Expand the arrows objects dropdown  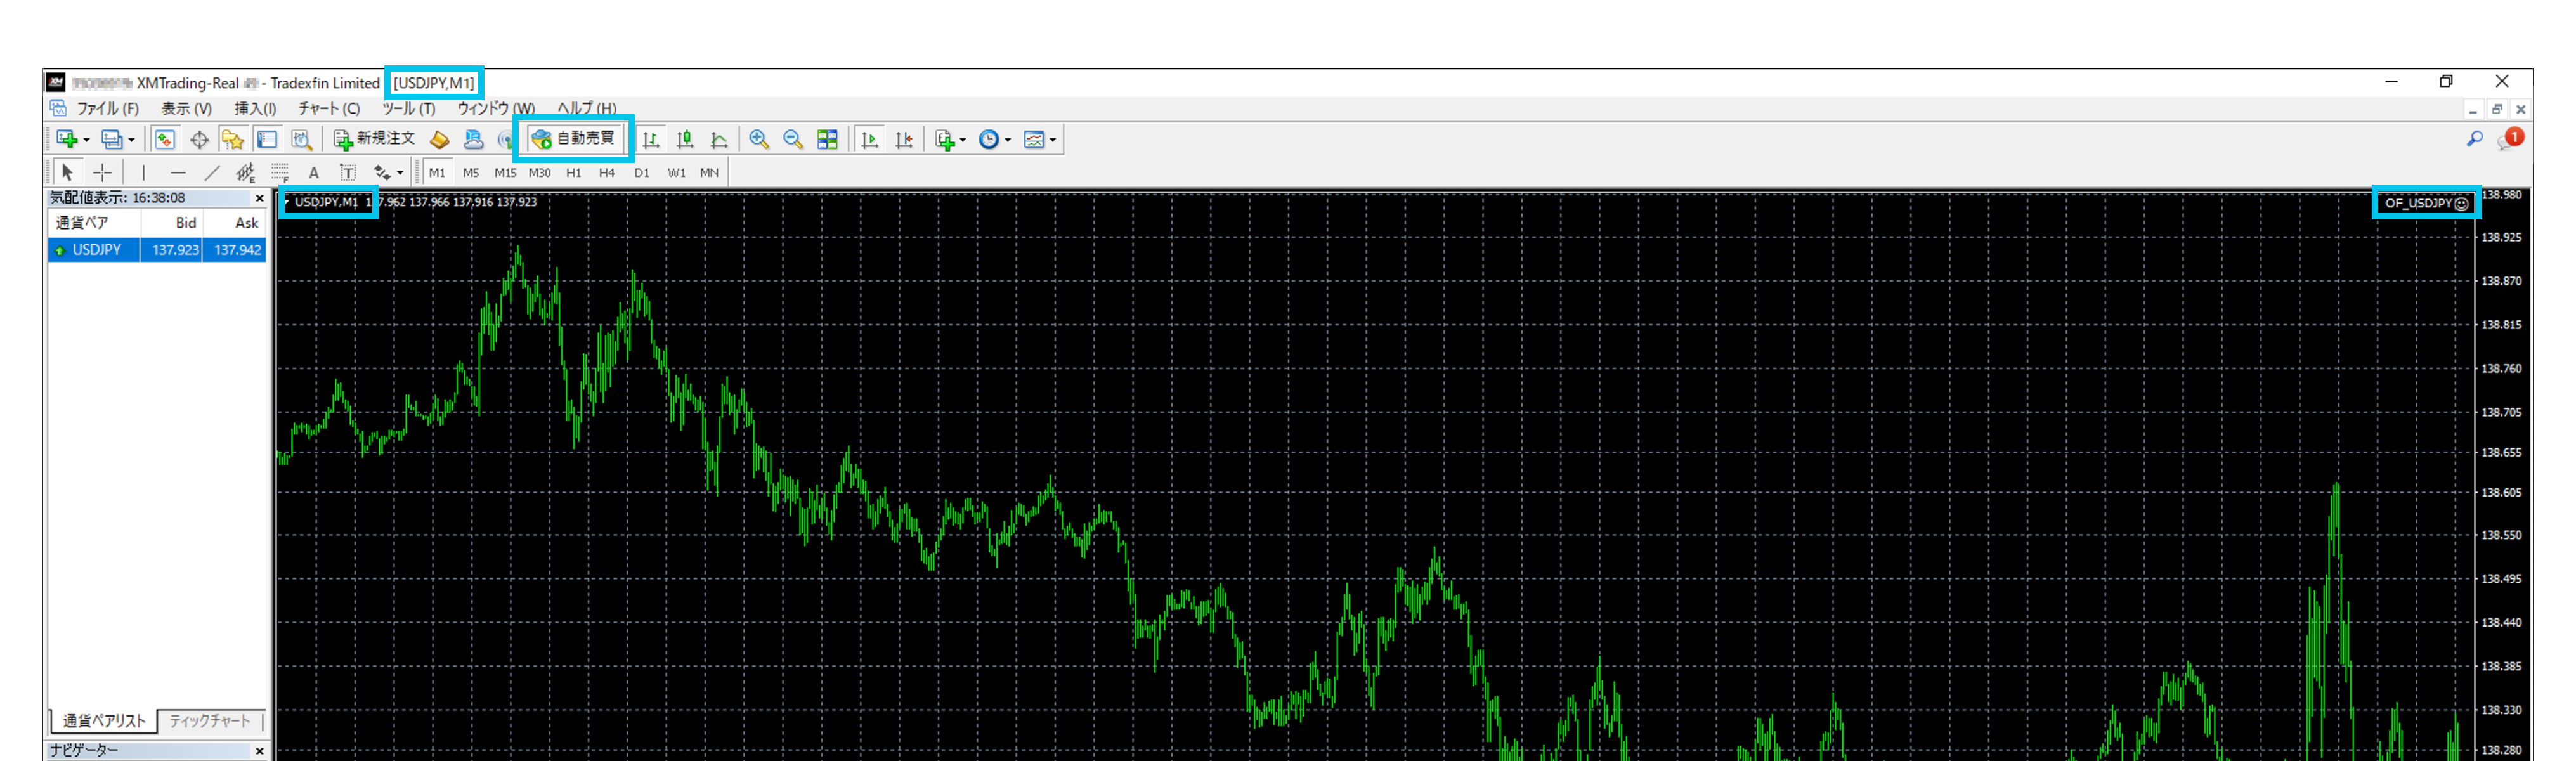click(x=400, y=174)
